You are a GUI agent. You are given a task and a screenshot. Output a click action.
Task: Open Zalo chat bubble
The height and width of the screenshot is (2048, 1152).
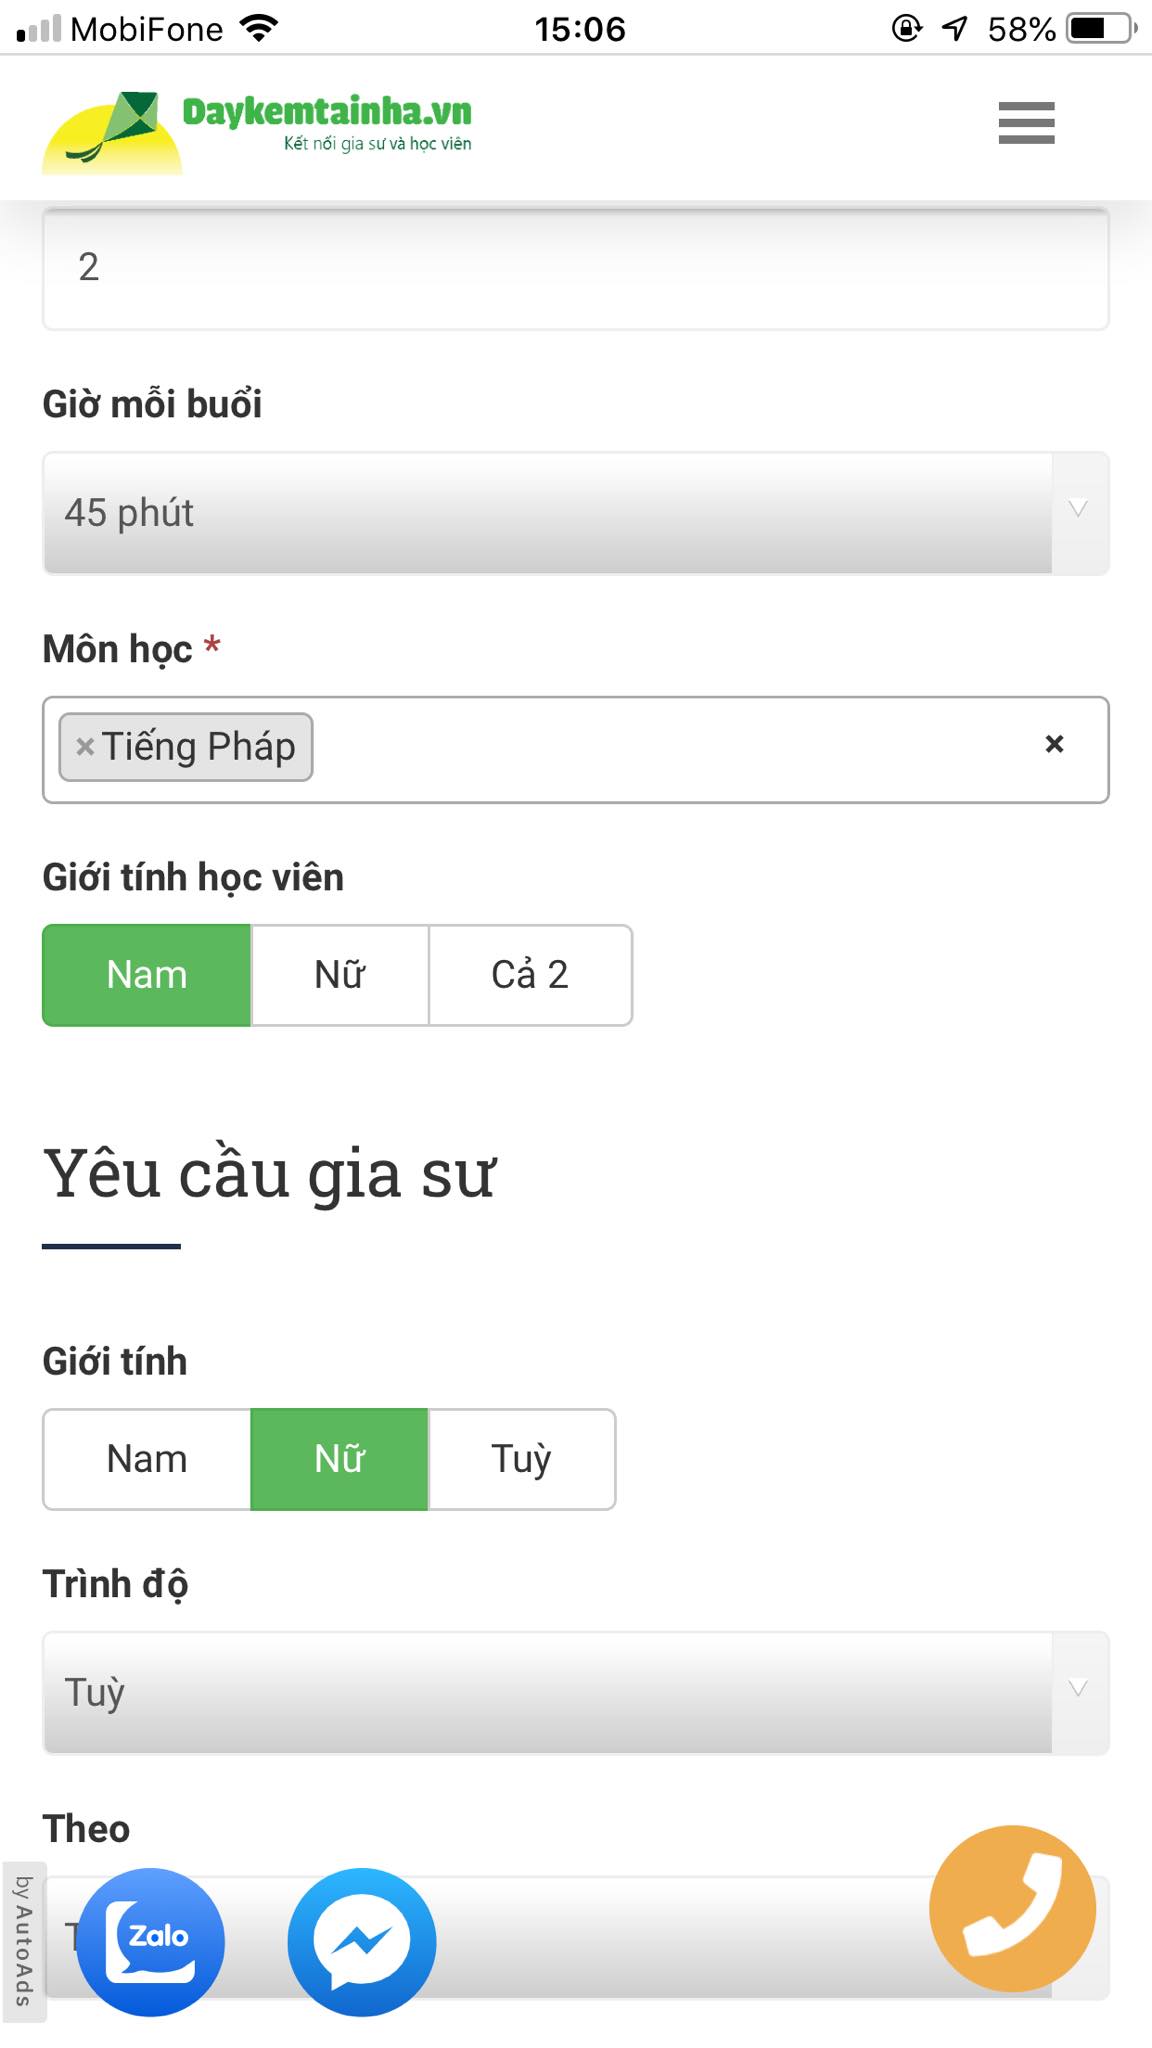pyautogui.click(x=151, y=1941)
